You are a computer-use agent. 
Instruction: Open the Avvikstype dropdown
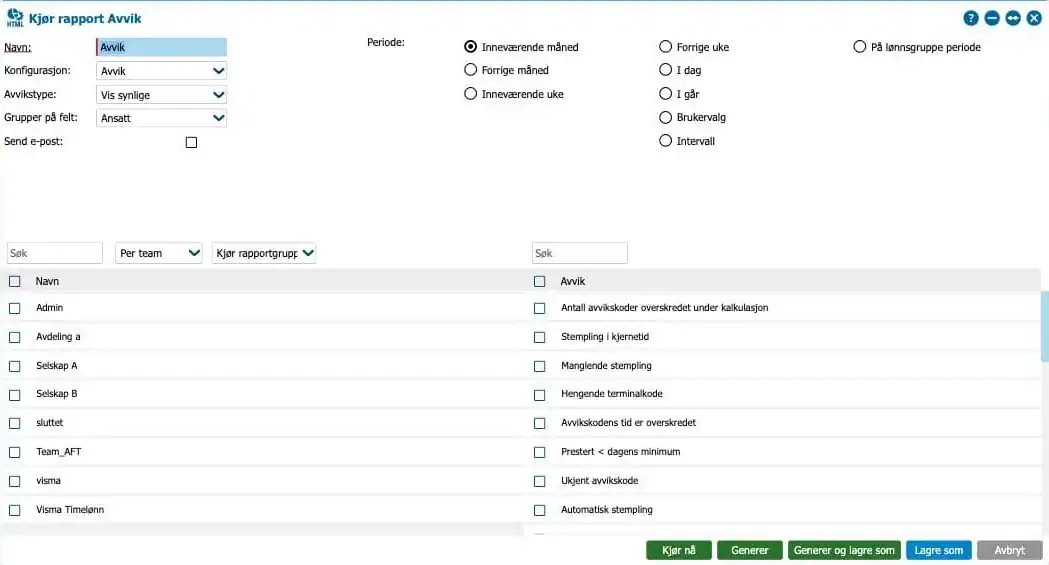161,94
